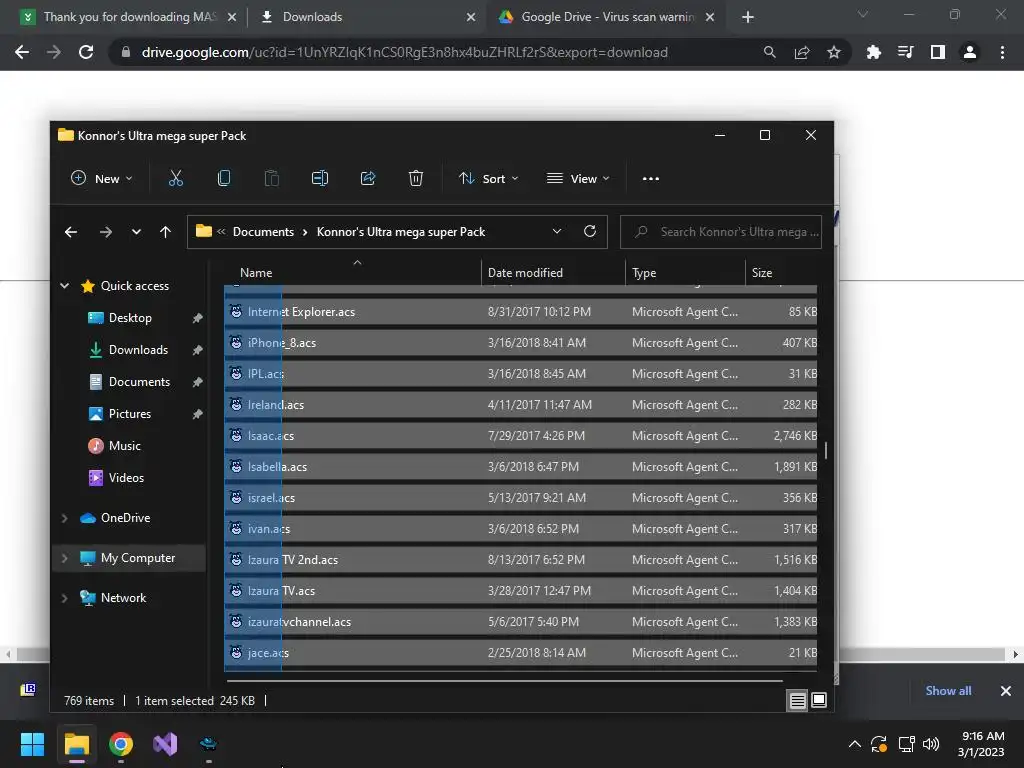Go back in File Explorer navigation
The height and width of the screenshot is (768, 1024).
click(x=71, y=232)
